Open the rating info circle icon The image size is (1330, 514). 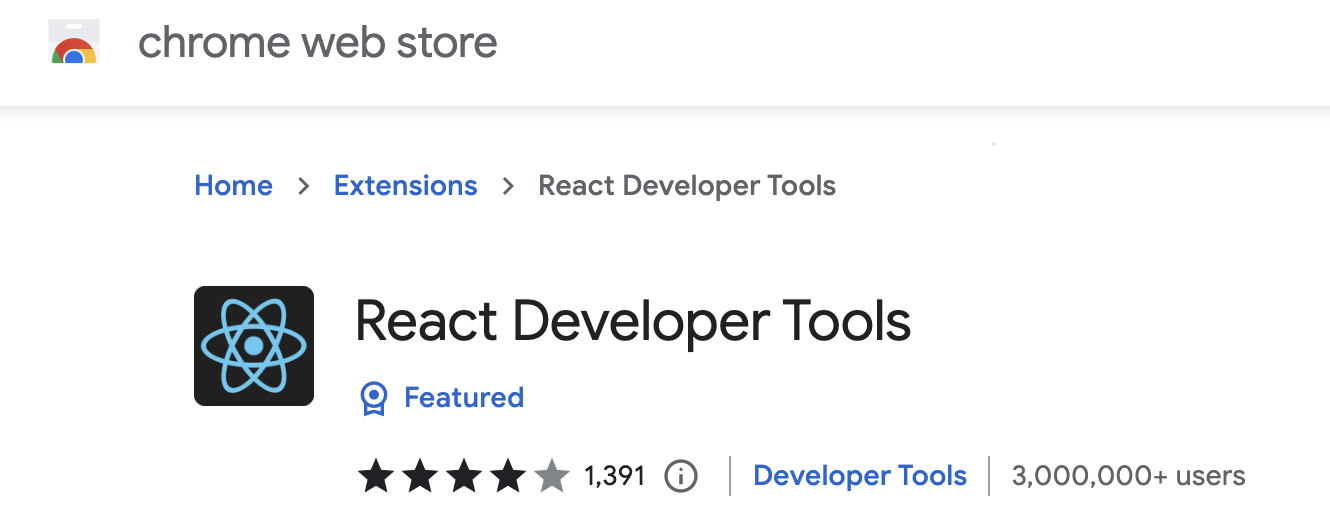681,476
